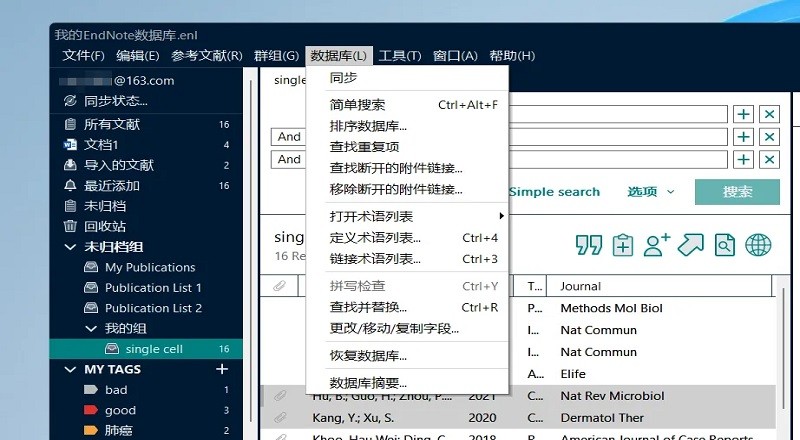Screen dimensions: 800x440
Task: Click the 同步状态... sidebar item
Action: 115,100
